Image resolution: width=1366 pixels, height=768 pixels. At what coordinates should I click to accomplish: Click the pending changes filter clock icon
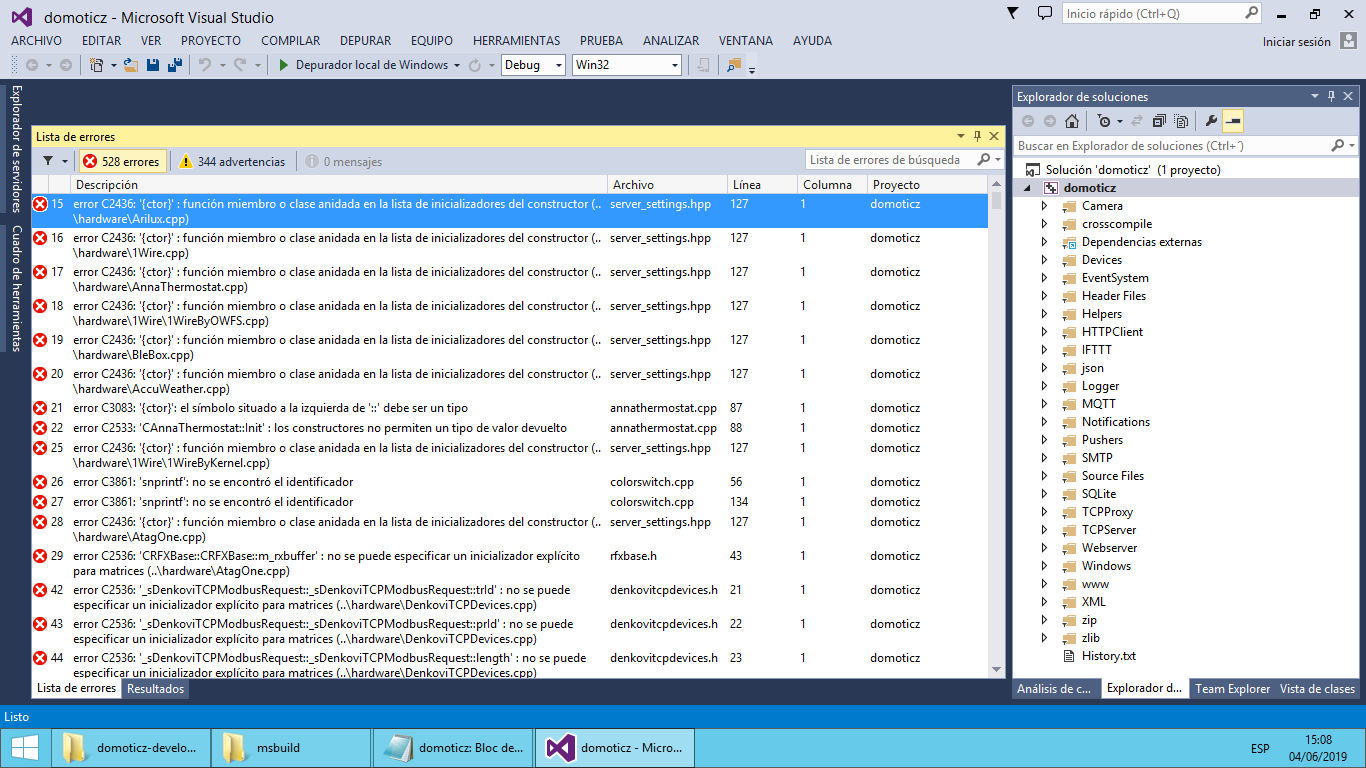1103,121
